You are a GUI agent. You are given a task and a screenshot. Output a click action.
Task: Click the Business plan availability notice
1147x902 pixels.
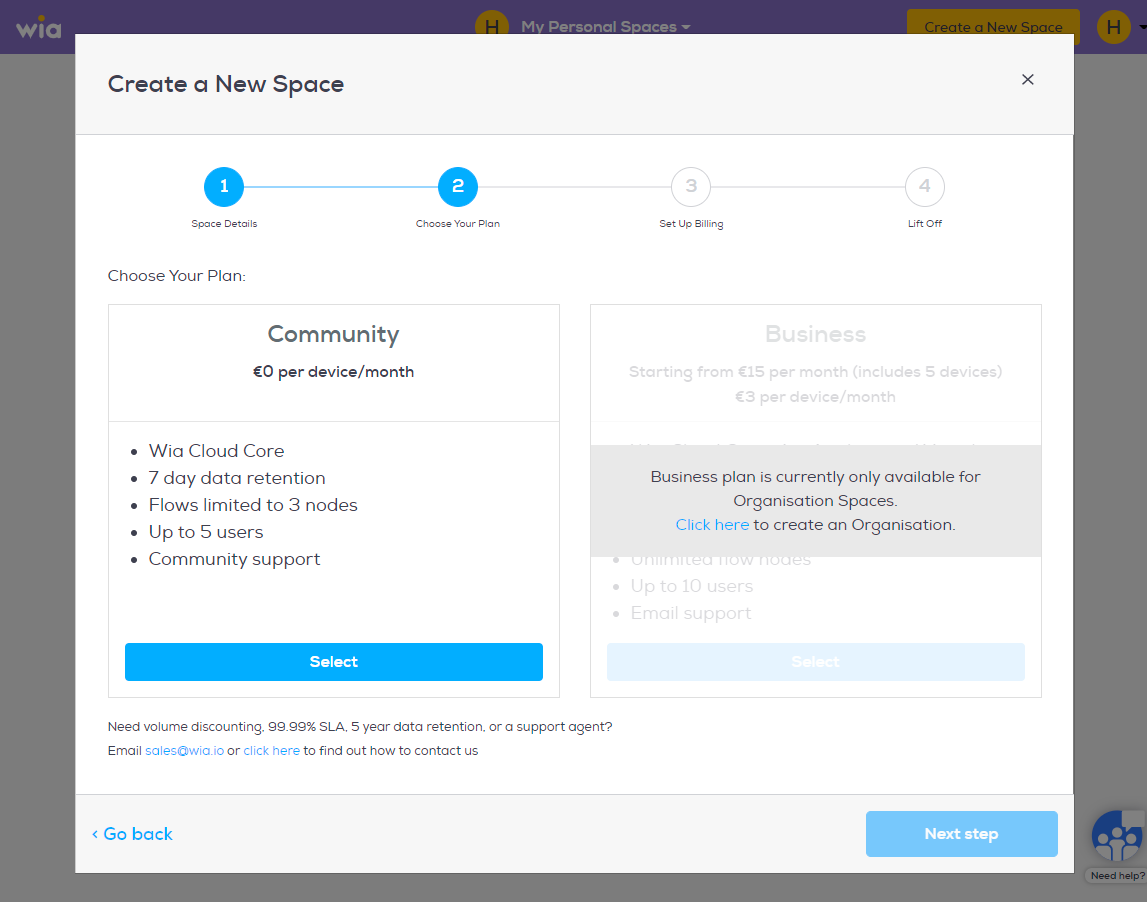pyautogui.click(x=816, y=500)
